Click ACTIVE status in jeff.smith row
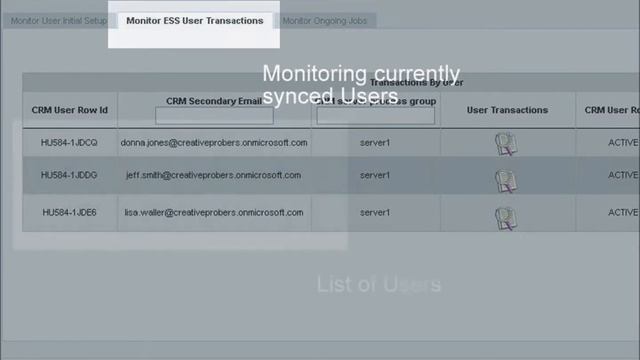 pos(623,176)
